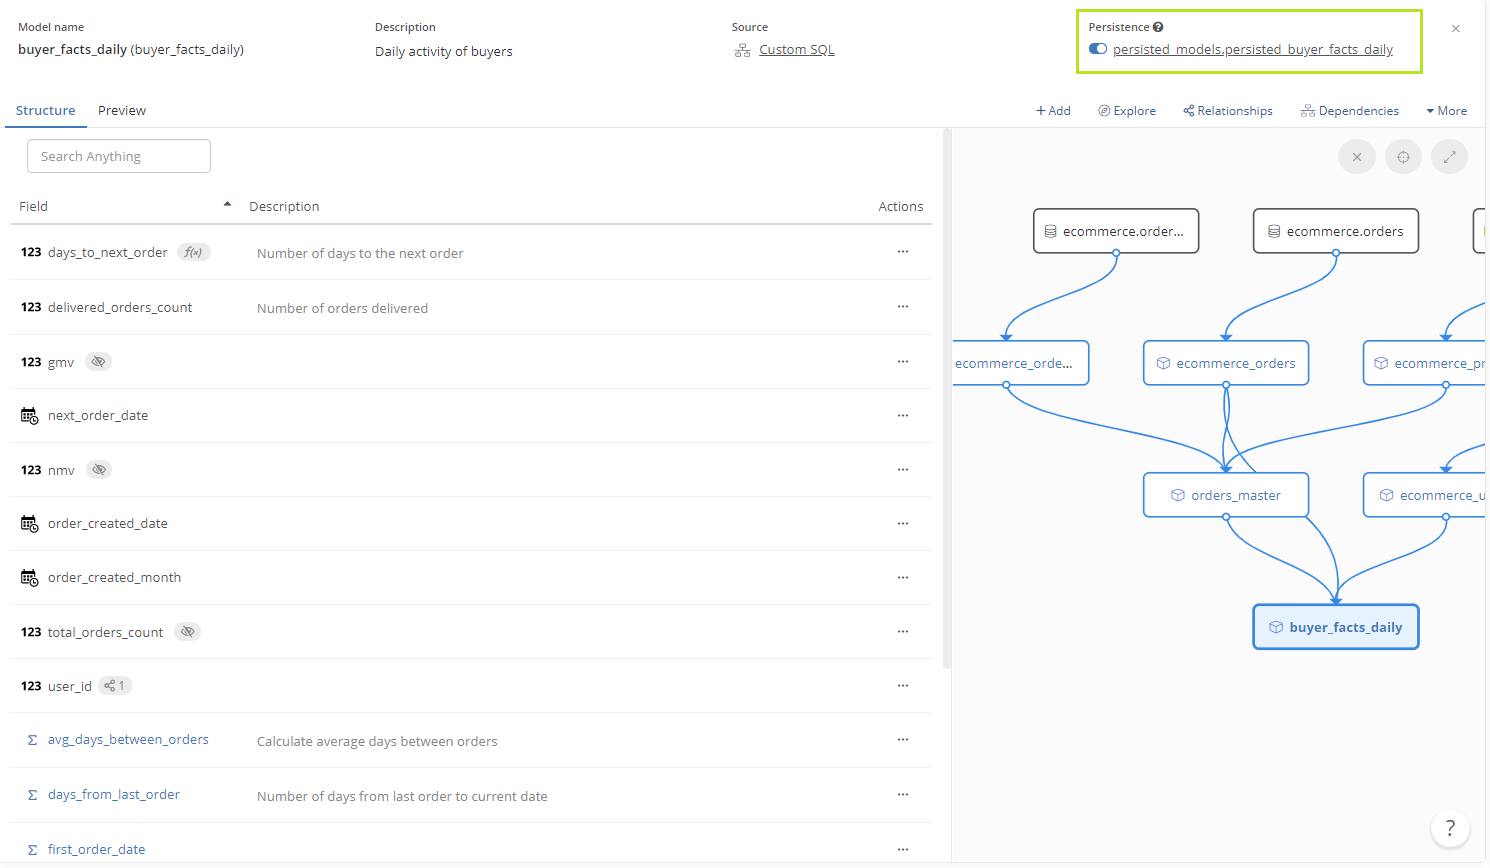Image resolution: width=1490 pixels, height=868 pixels.
Task: Click Persistence help question icon
Action: [x=1158, y=27]
